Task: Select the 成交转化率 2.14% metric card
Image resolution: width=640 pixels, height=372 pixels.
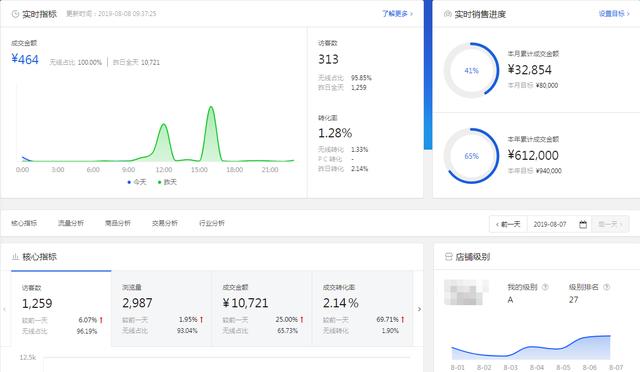Action: pos(362,309)
